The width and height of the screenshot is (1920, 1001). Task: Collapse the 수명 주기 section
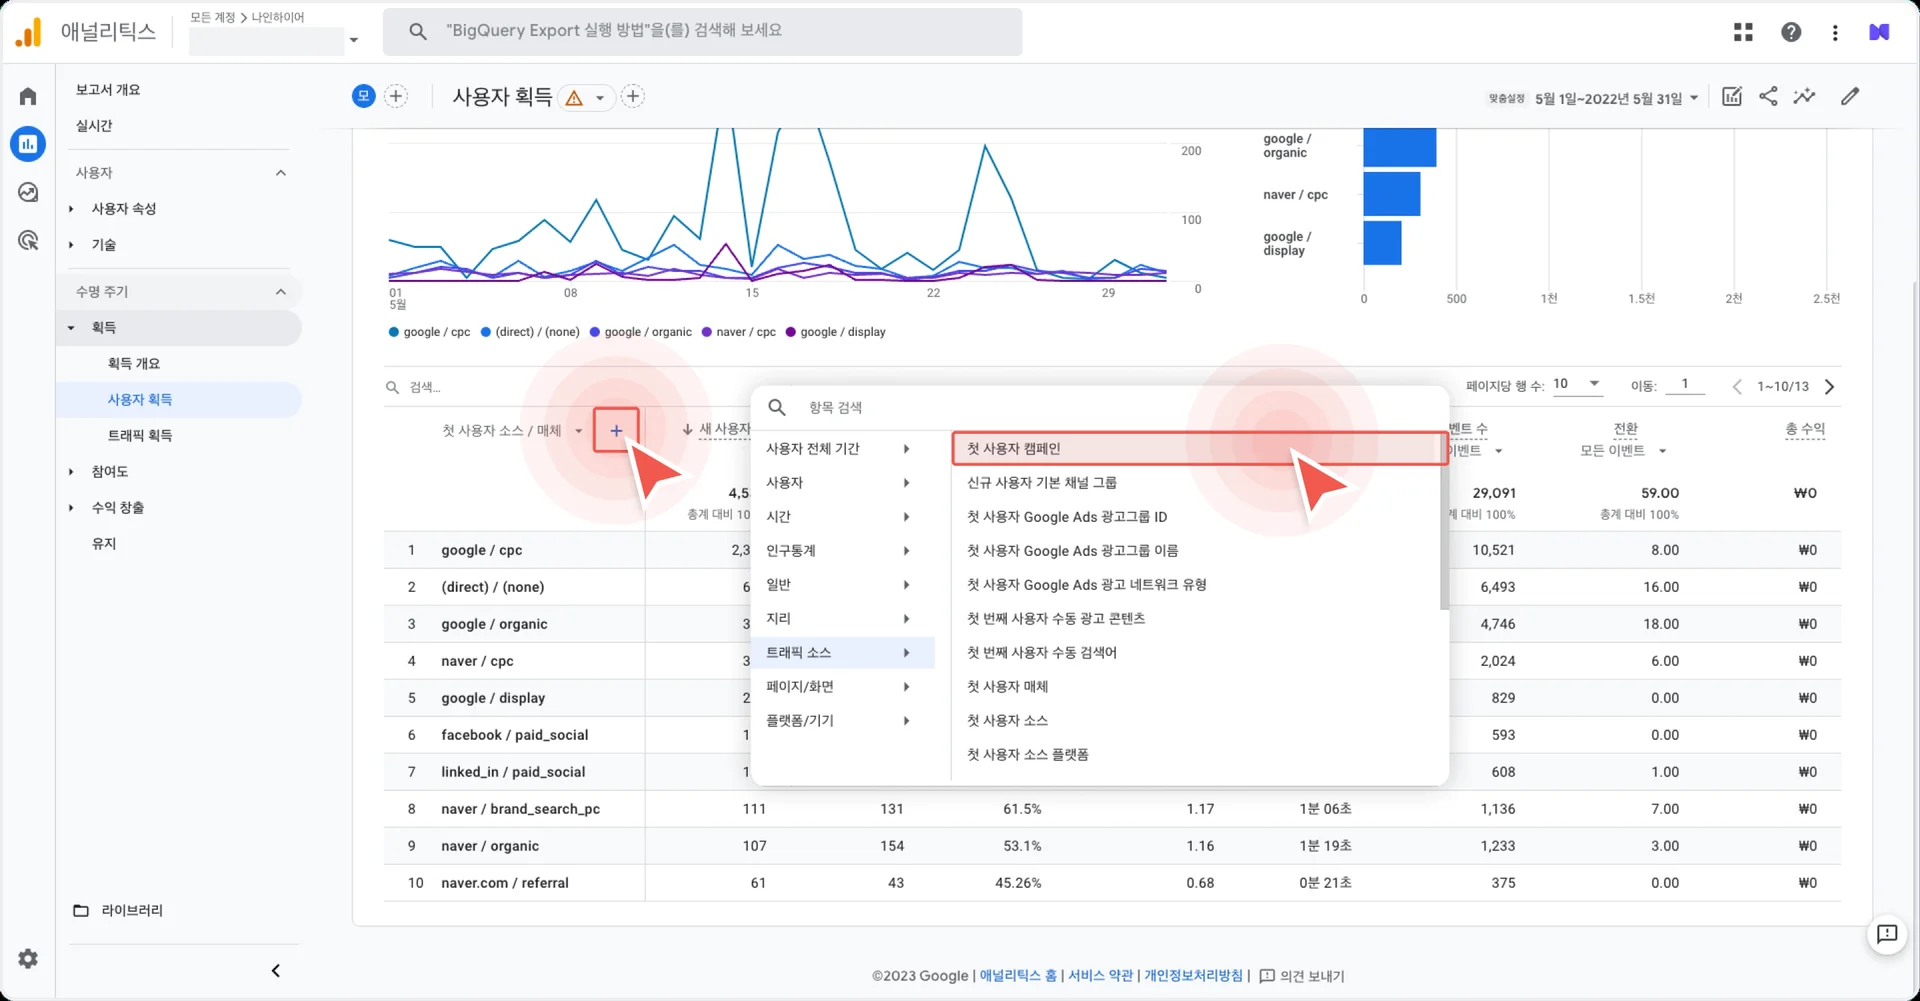(x=280, y=292)
